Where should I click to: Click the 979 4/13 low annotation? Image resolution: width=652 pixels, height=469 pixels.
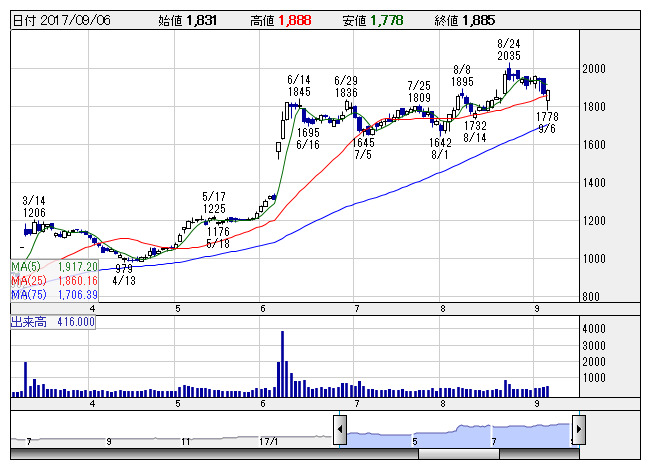click(124, 275)
